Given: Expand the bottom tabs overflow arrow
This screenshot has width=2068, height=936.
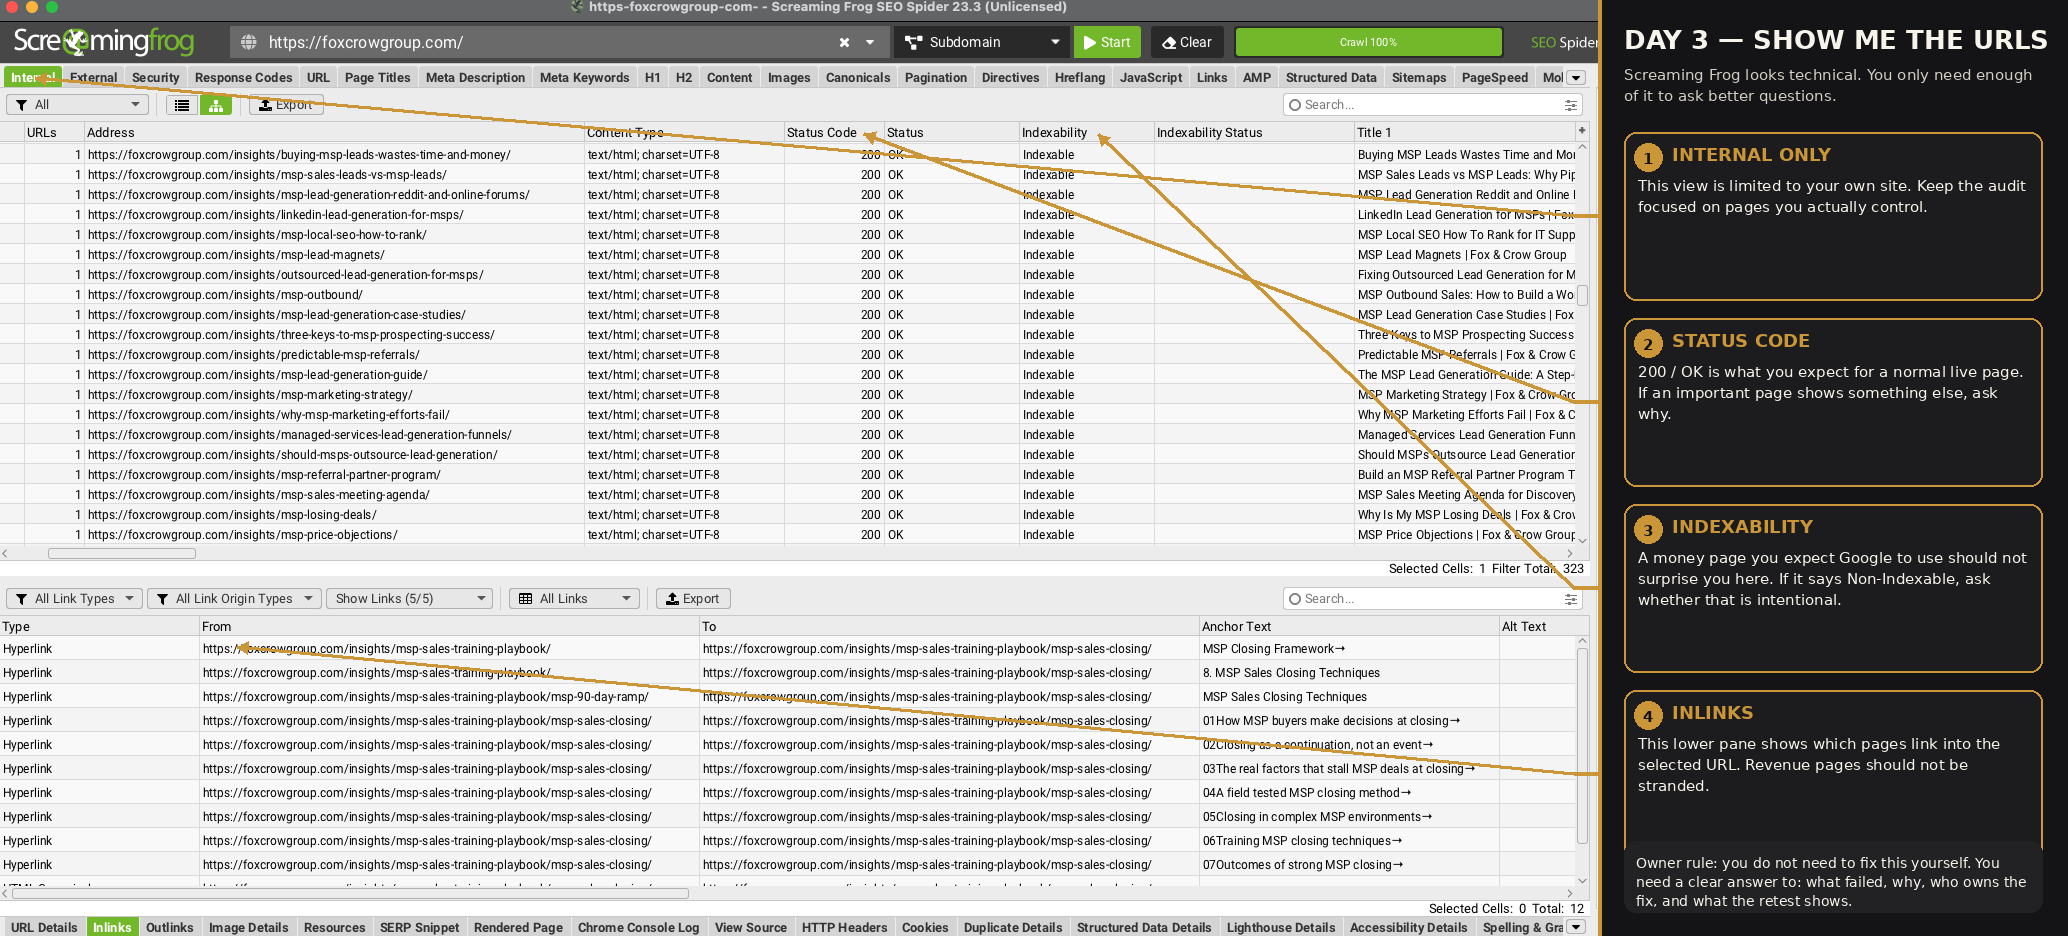Looking at the screenshot, I should [x=1576, y=927].
